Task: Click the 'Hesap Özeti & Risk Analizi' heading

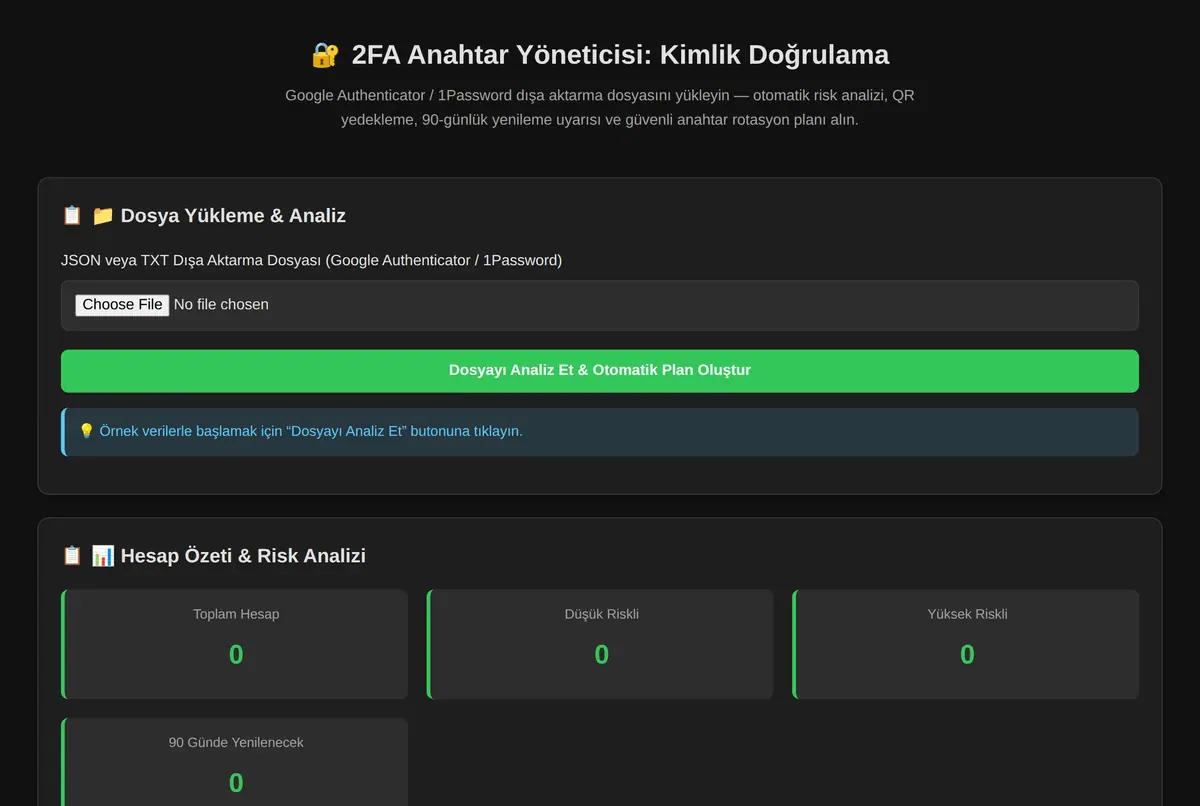Action: 243,555
